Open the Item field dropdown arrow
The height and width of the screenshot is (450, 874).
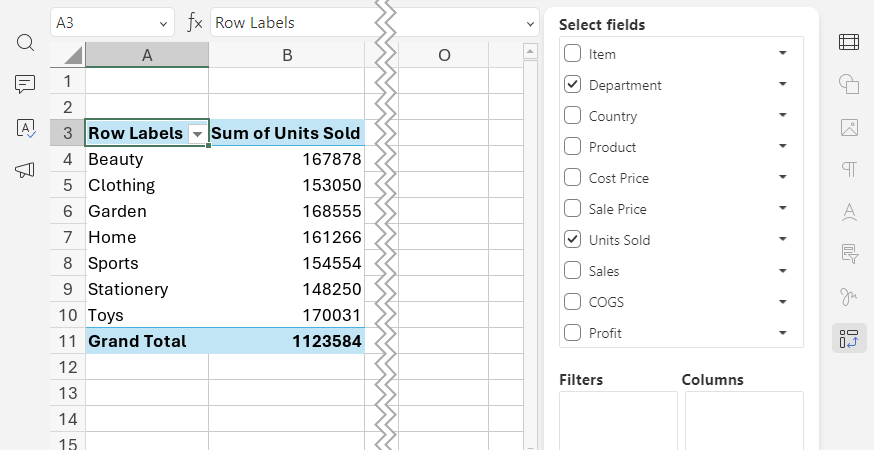click(783, 54)
